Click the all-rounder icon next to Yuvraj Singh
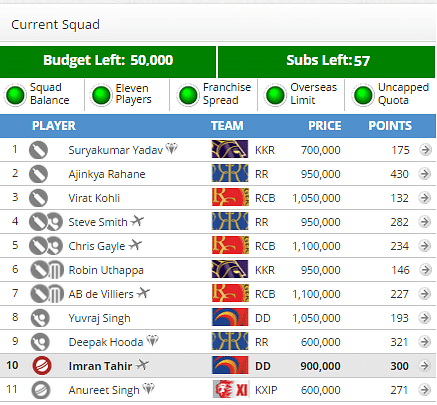 point(40,318)
